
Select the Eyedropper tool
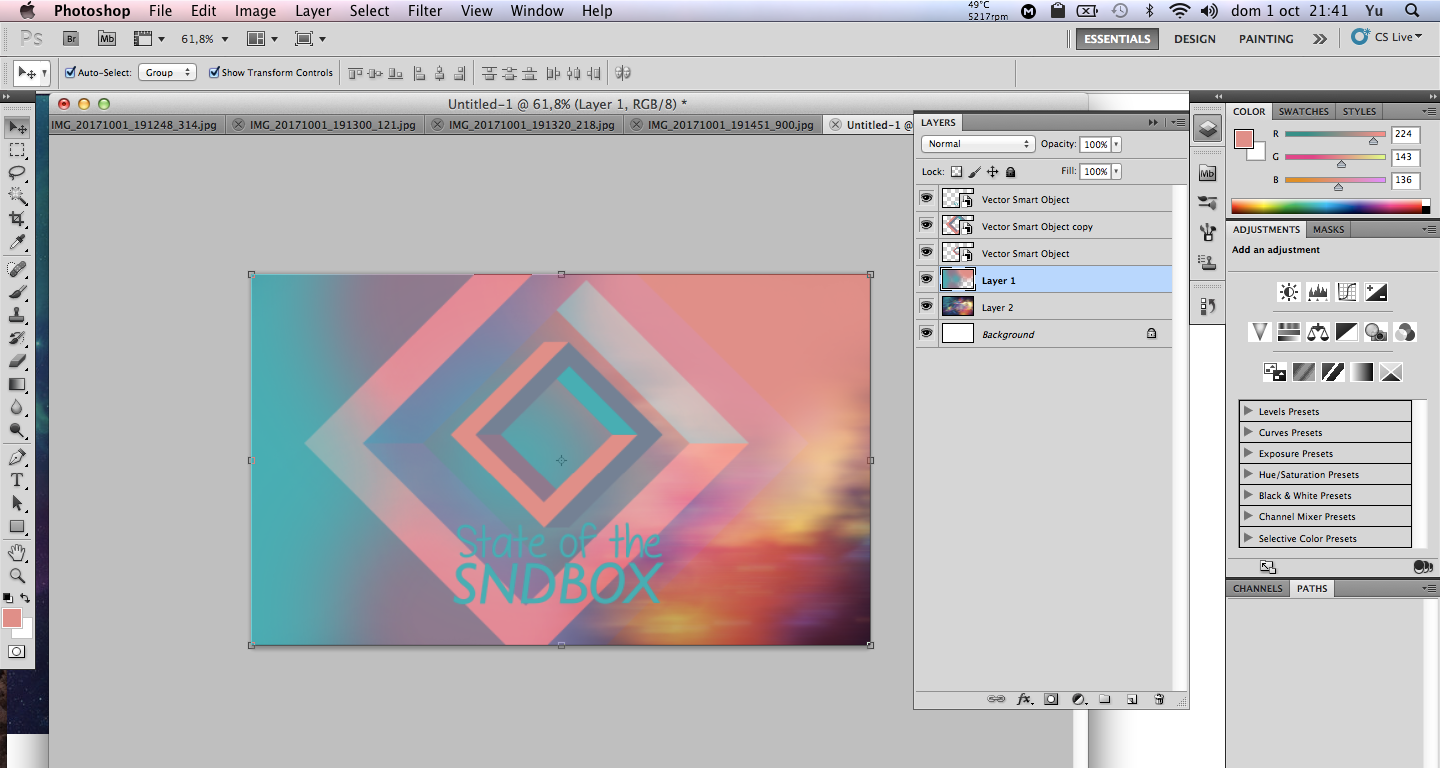click(17, 242)
